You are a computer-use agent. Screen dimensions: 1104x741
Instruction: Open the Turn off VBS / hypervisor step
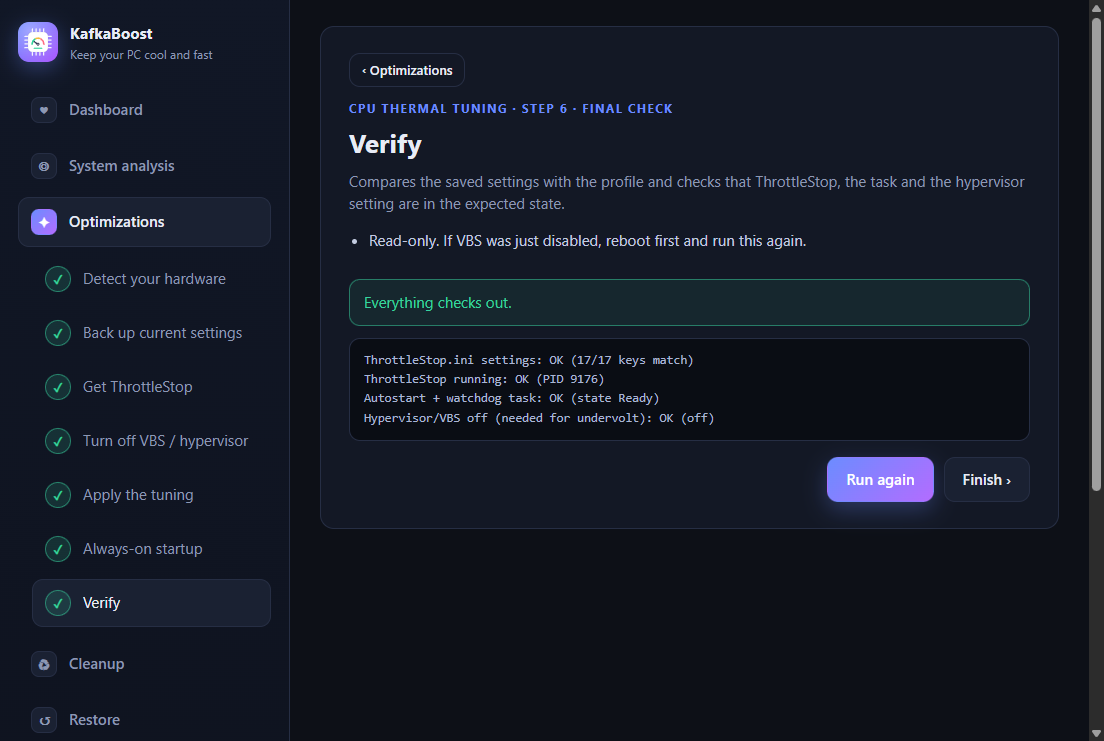click(x=151, y=441)
